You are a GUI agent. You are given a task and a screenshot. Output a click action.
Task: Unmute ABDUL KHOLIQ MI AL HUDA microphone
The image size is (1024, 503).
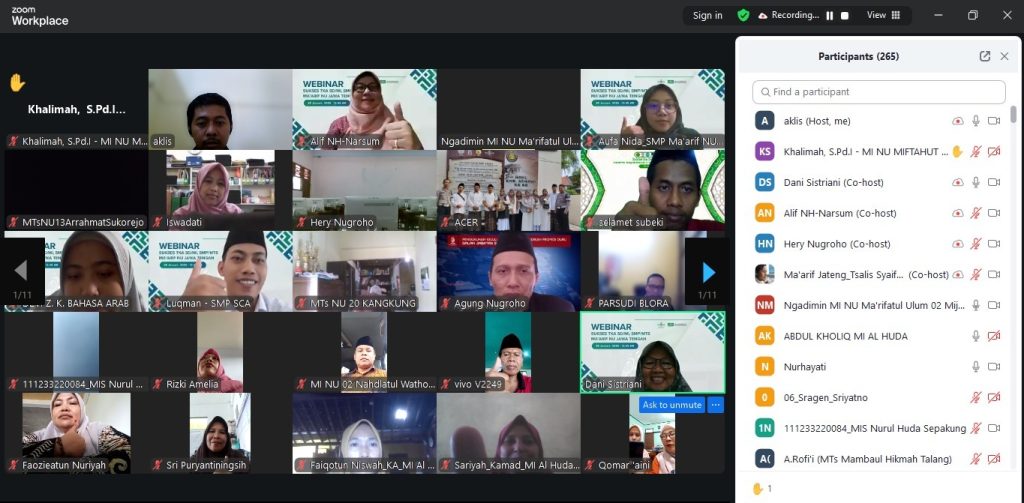[976, 337]
